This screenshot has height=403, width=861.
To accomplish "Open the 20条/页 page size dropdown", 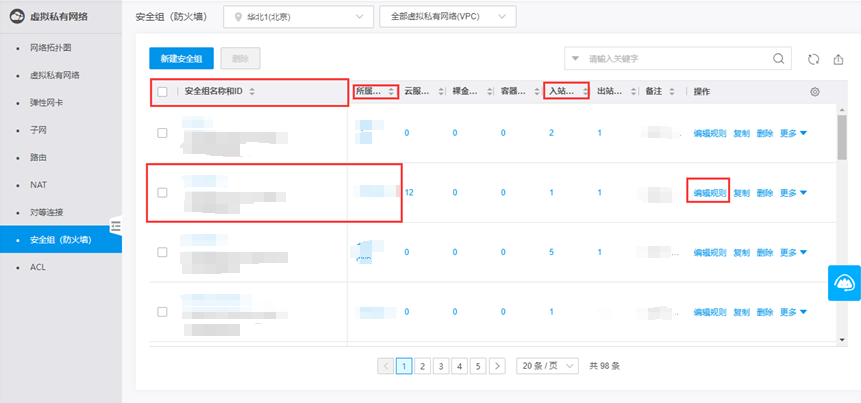I will [x=547, y=366].
